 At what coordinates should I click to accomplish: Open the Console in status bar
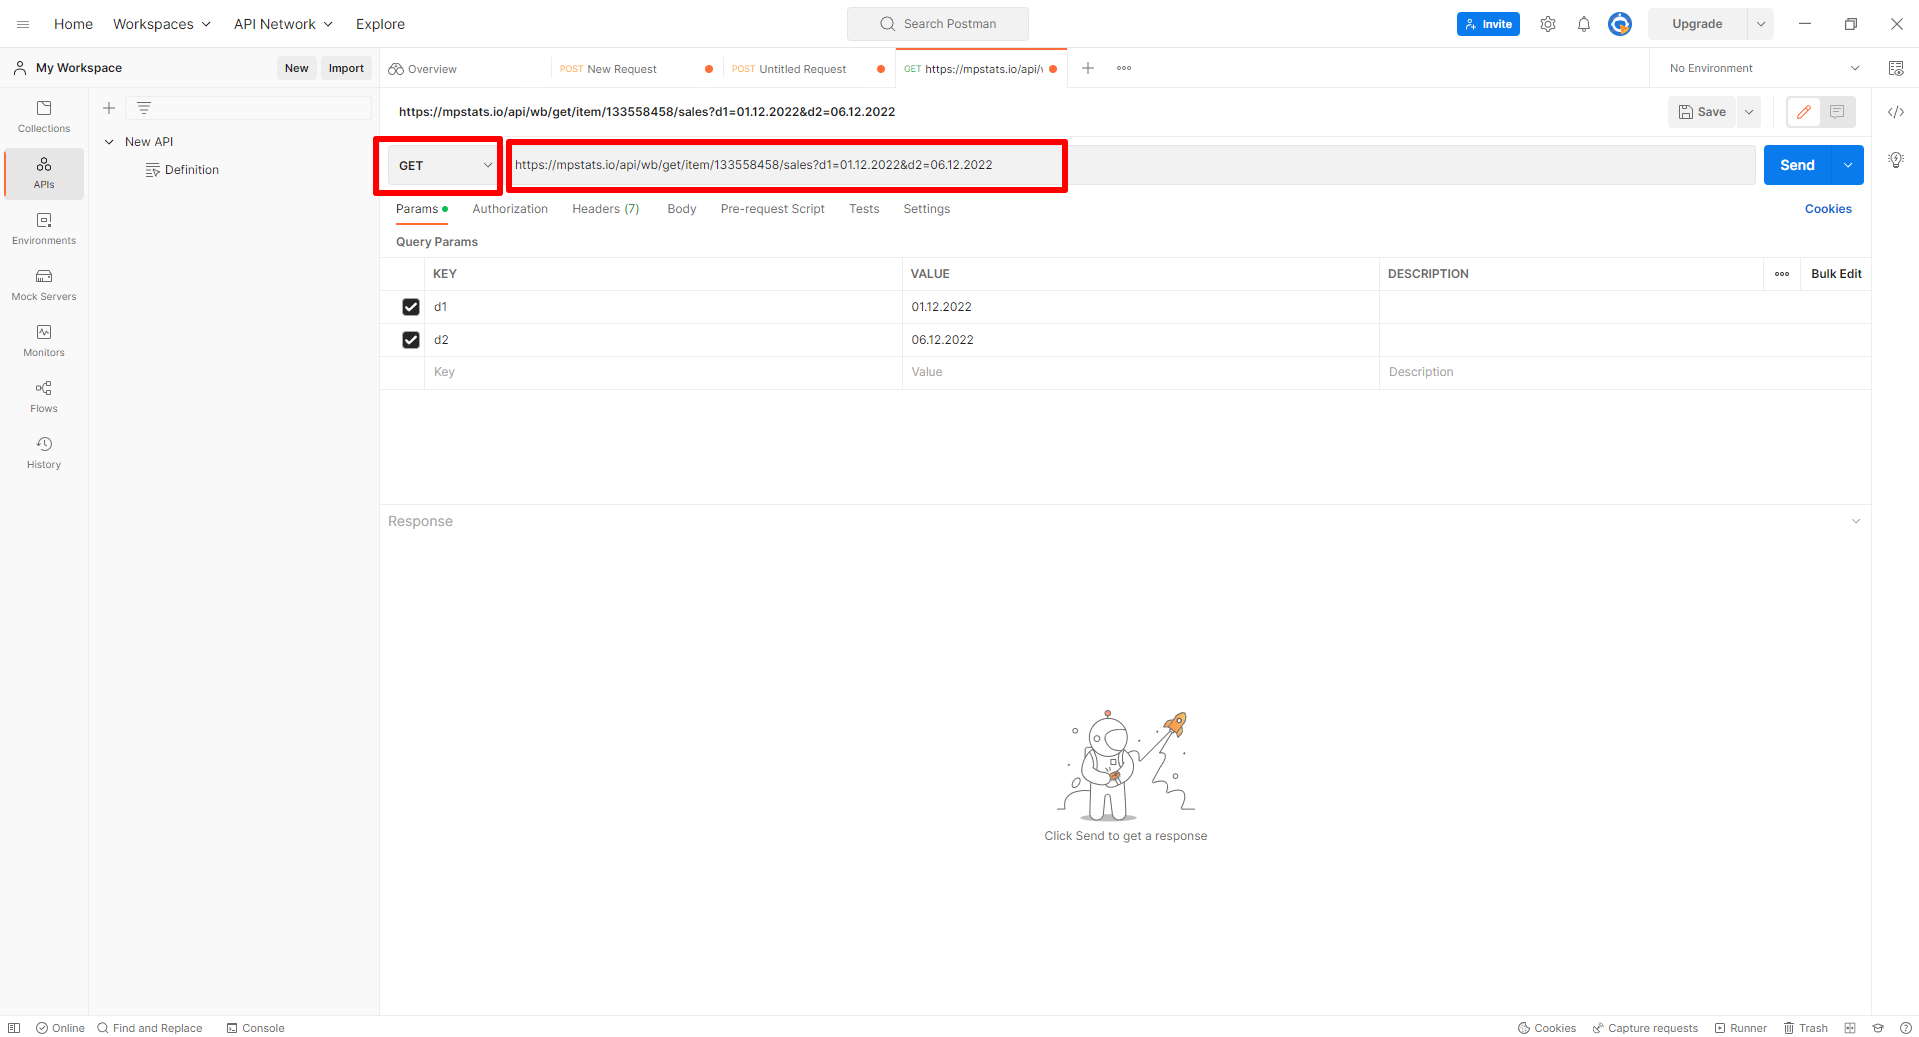pos(256,1028)
